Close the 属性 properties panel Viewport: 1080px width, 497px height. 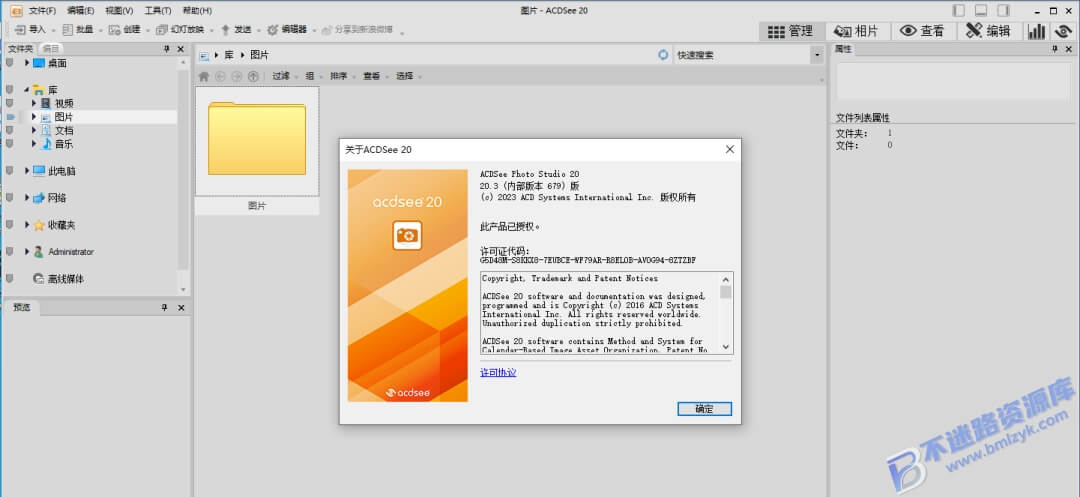point(1070,49)
